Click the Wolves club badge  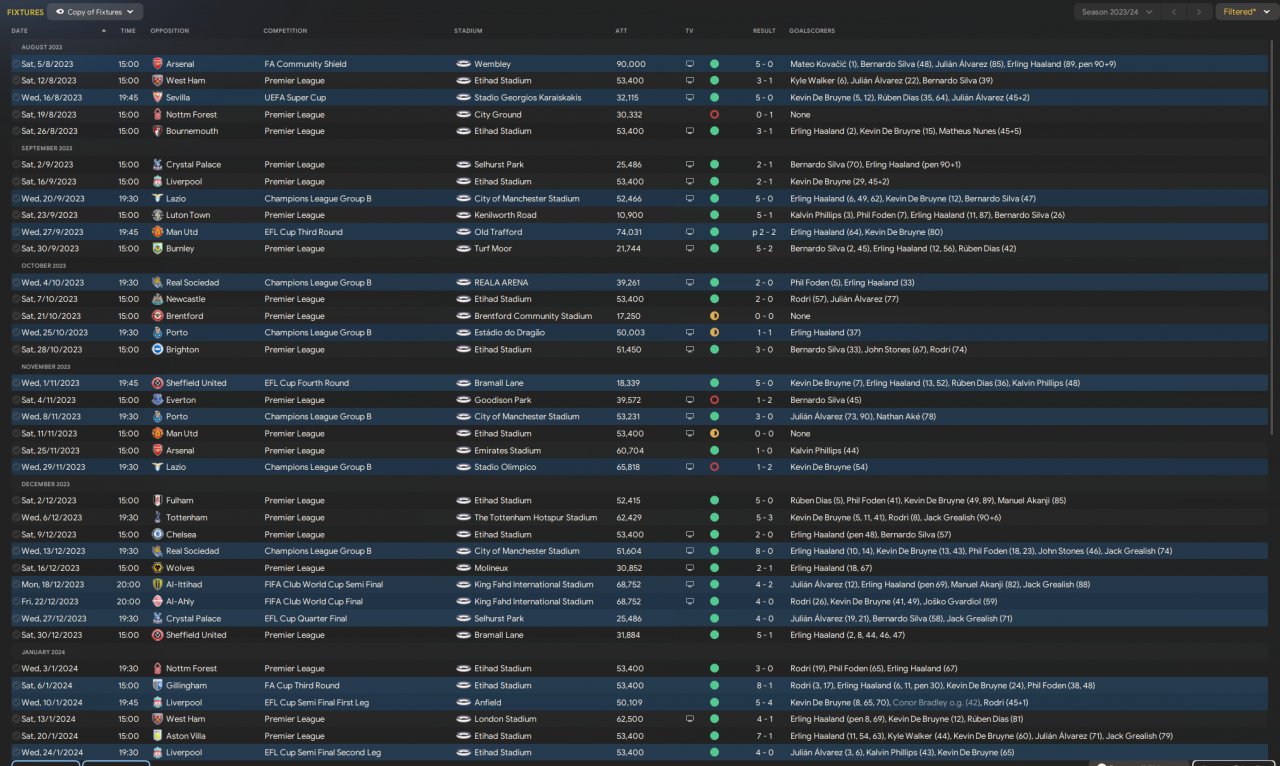tap(157, 568)
